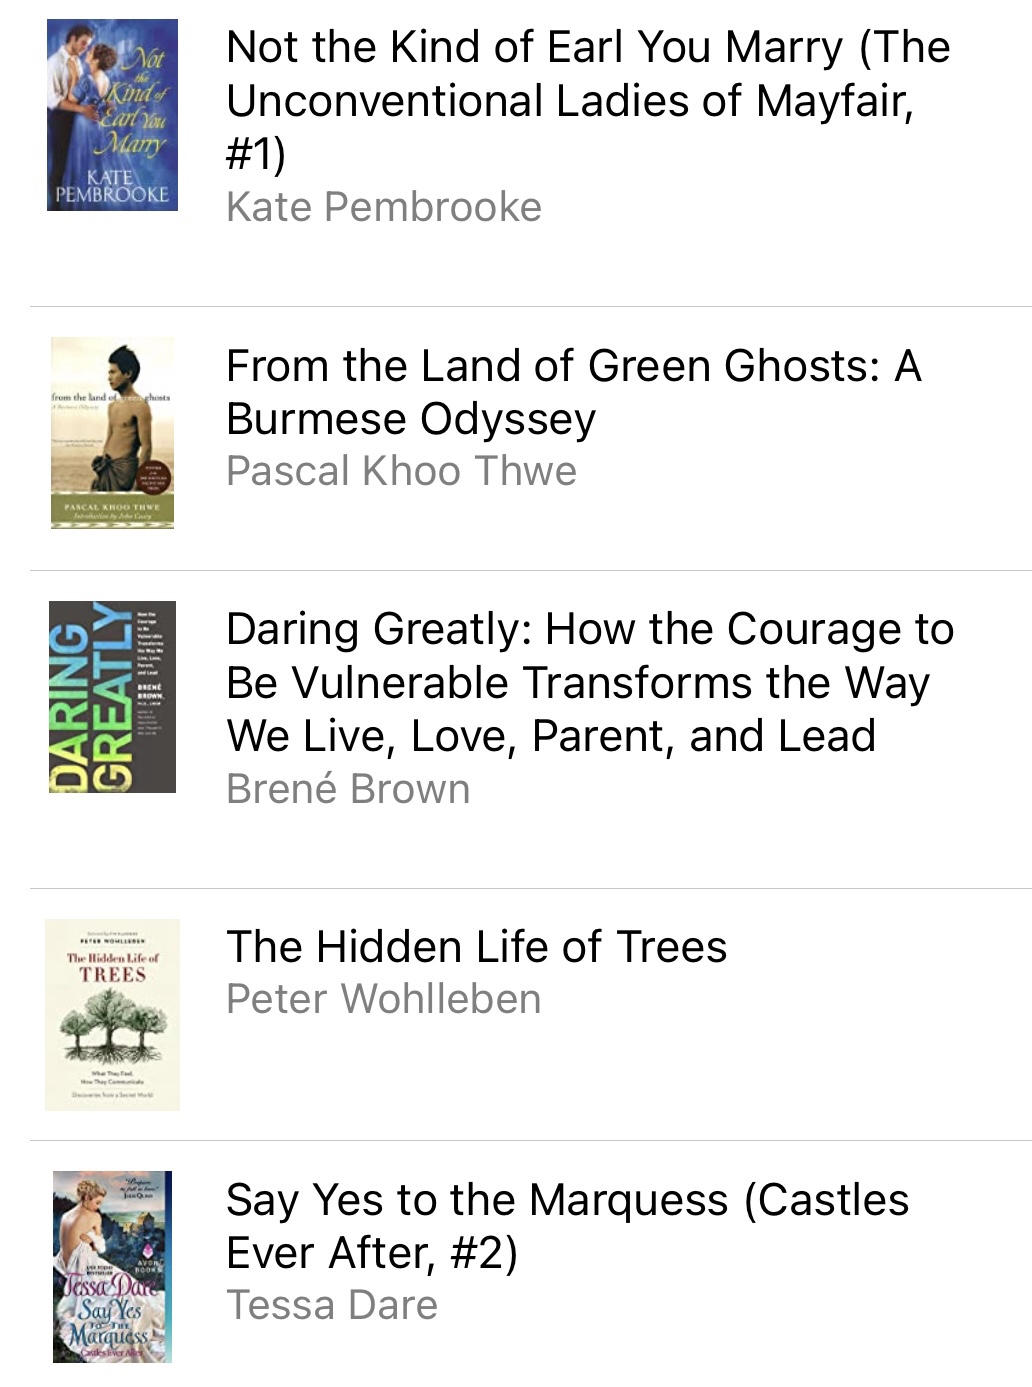Click 'We Live, Love, Parent, and Lead' line

pos(551,736)
